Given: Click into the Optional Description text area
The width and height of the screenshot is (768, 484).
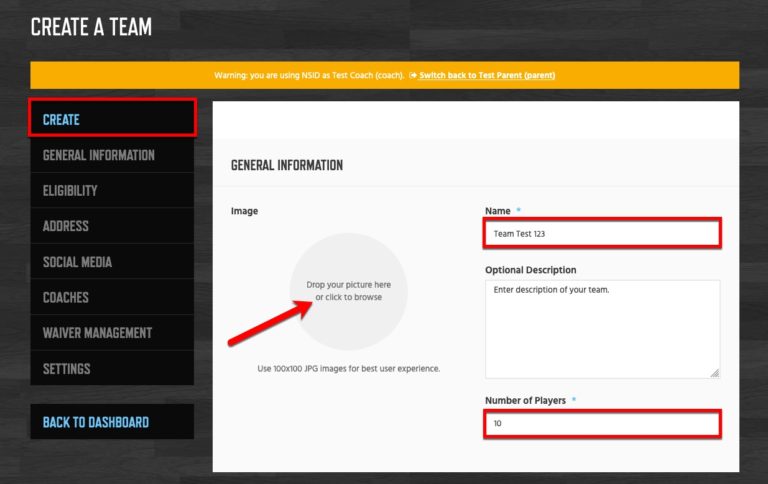Looking at the screenshot, I should (x=601, y=328).
